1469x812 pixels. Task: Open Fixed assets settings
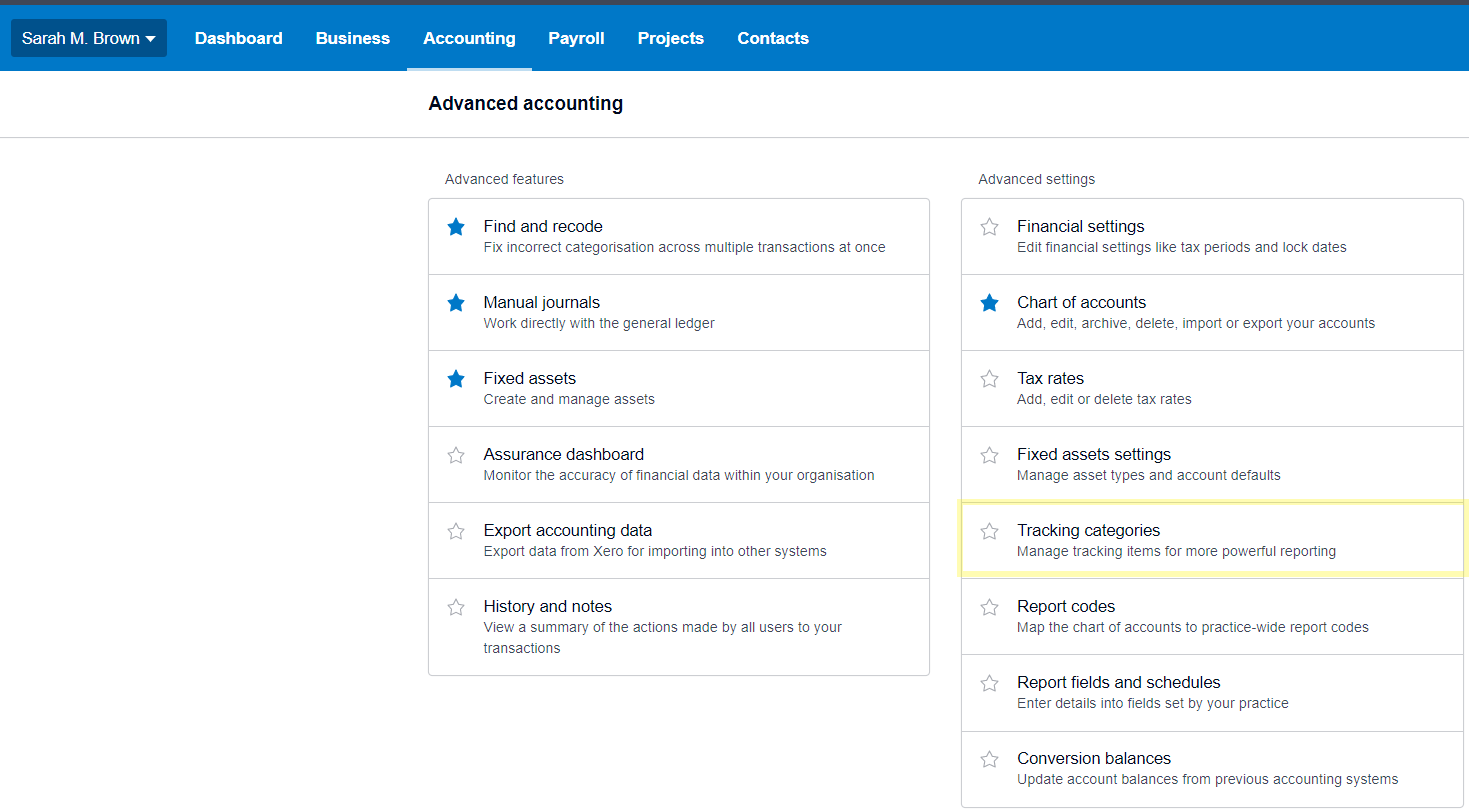pos(1213,465)
